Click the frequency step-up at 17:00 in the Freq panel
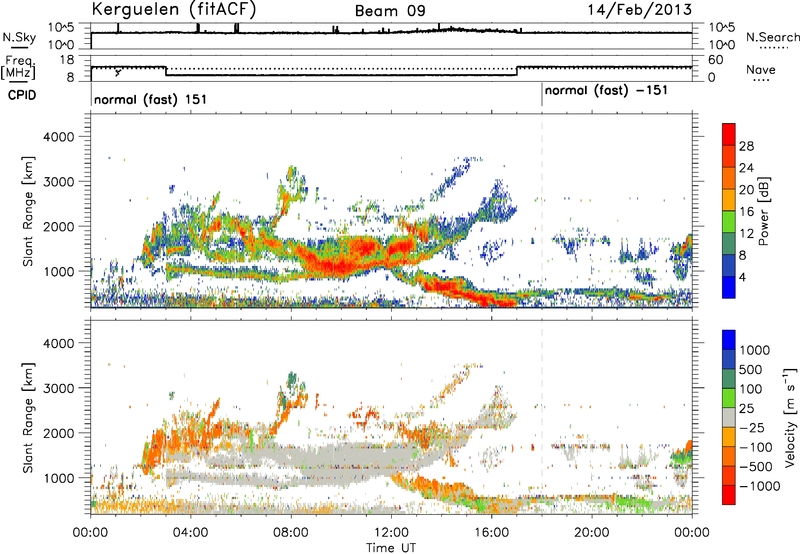 click(x=517, y=71)
